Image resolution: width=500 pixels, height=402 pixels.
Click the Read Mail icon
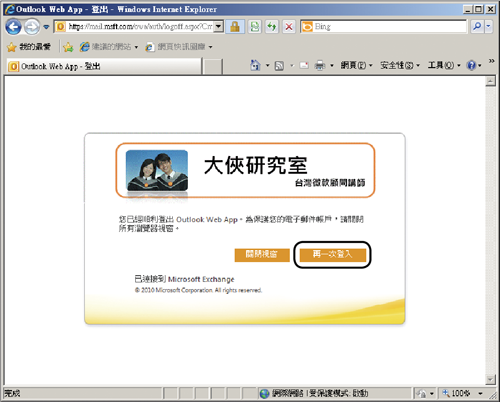pyautogui.click(x=304, y=66)
